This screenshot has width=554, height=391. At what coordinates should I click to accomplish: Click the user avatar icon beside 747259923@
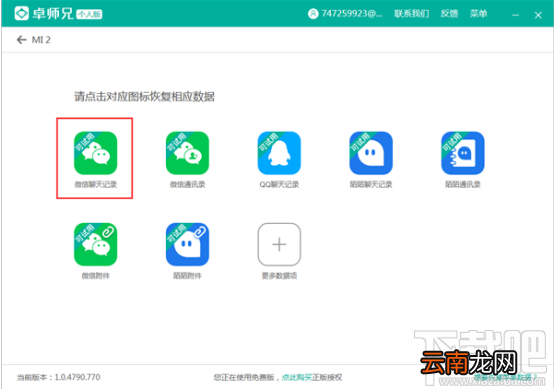coord(313,14)
